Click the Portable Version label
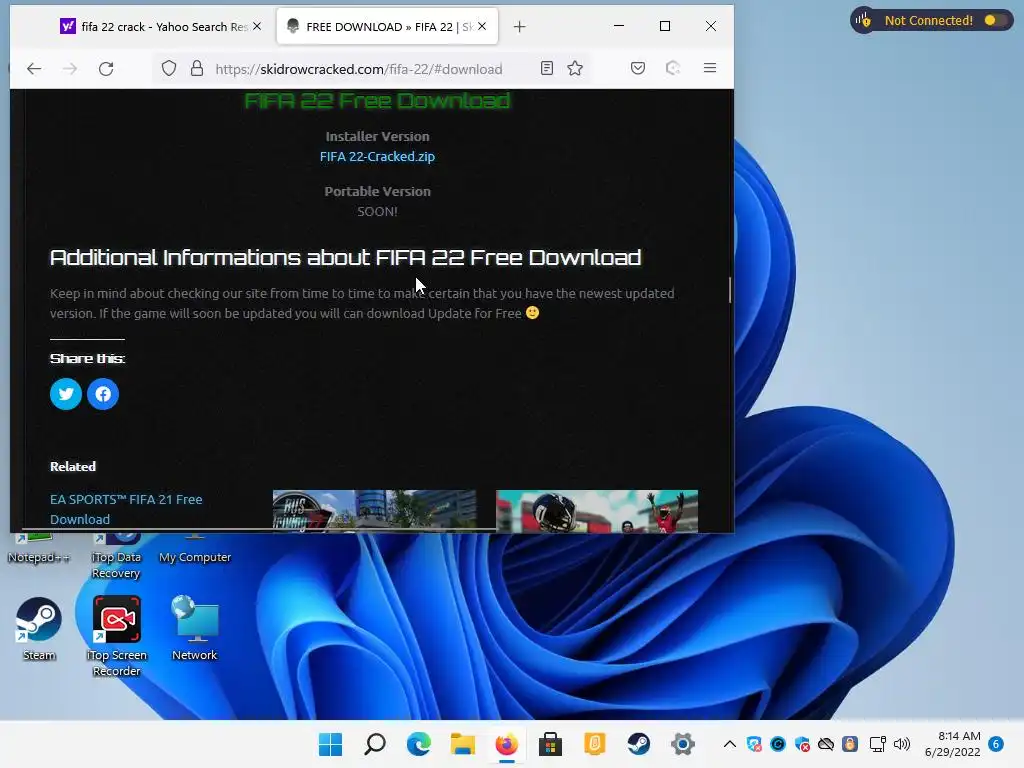 tap(377, 191)
